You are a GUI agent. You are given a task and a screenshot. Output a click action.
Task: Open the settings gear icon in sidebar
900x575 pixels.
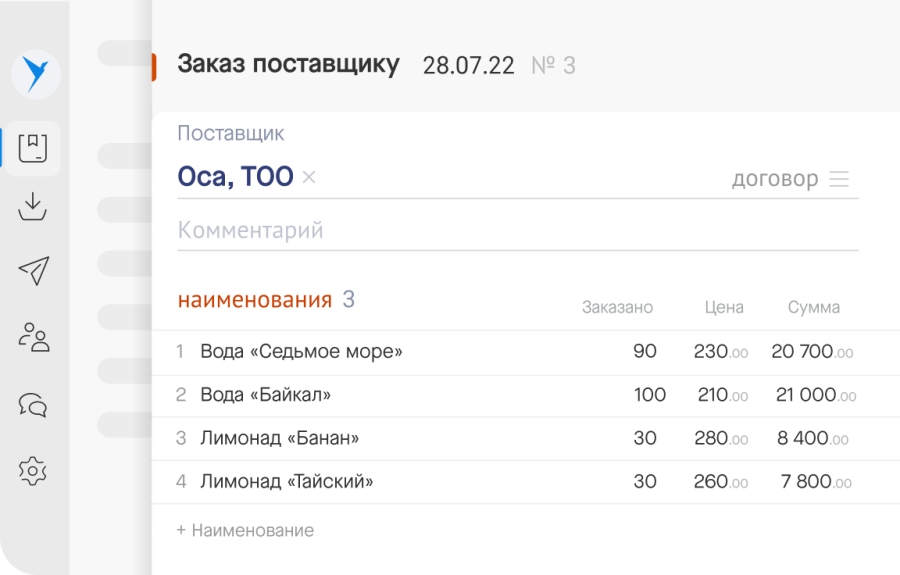click(x=33, y=471)
